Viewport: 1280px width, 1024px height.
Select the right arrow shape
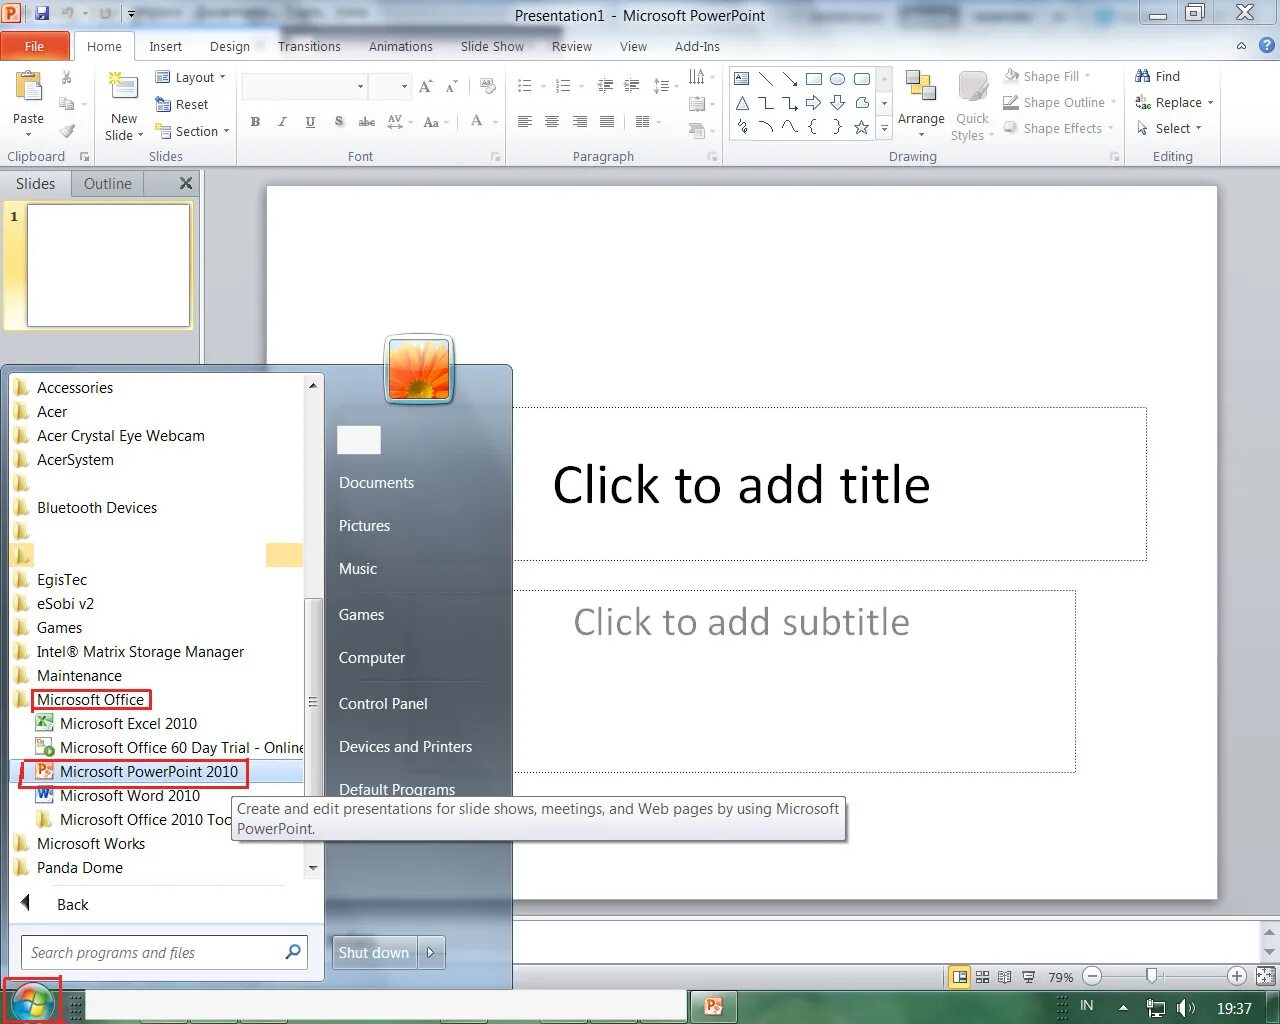[x=814, y=103]
